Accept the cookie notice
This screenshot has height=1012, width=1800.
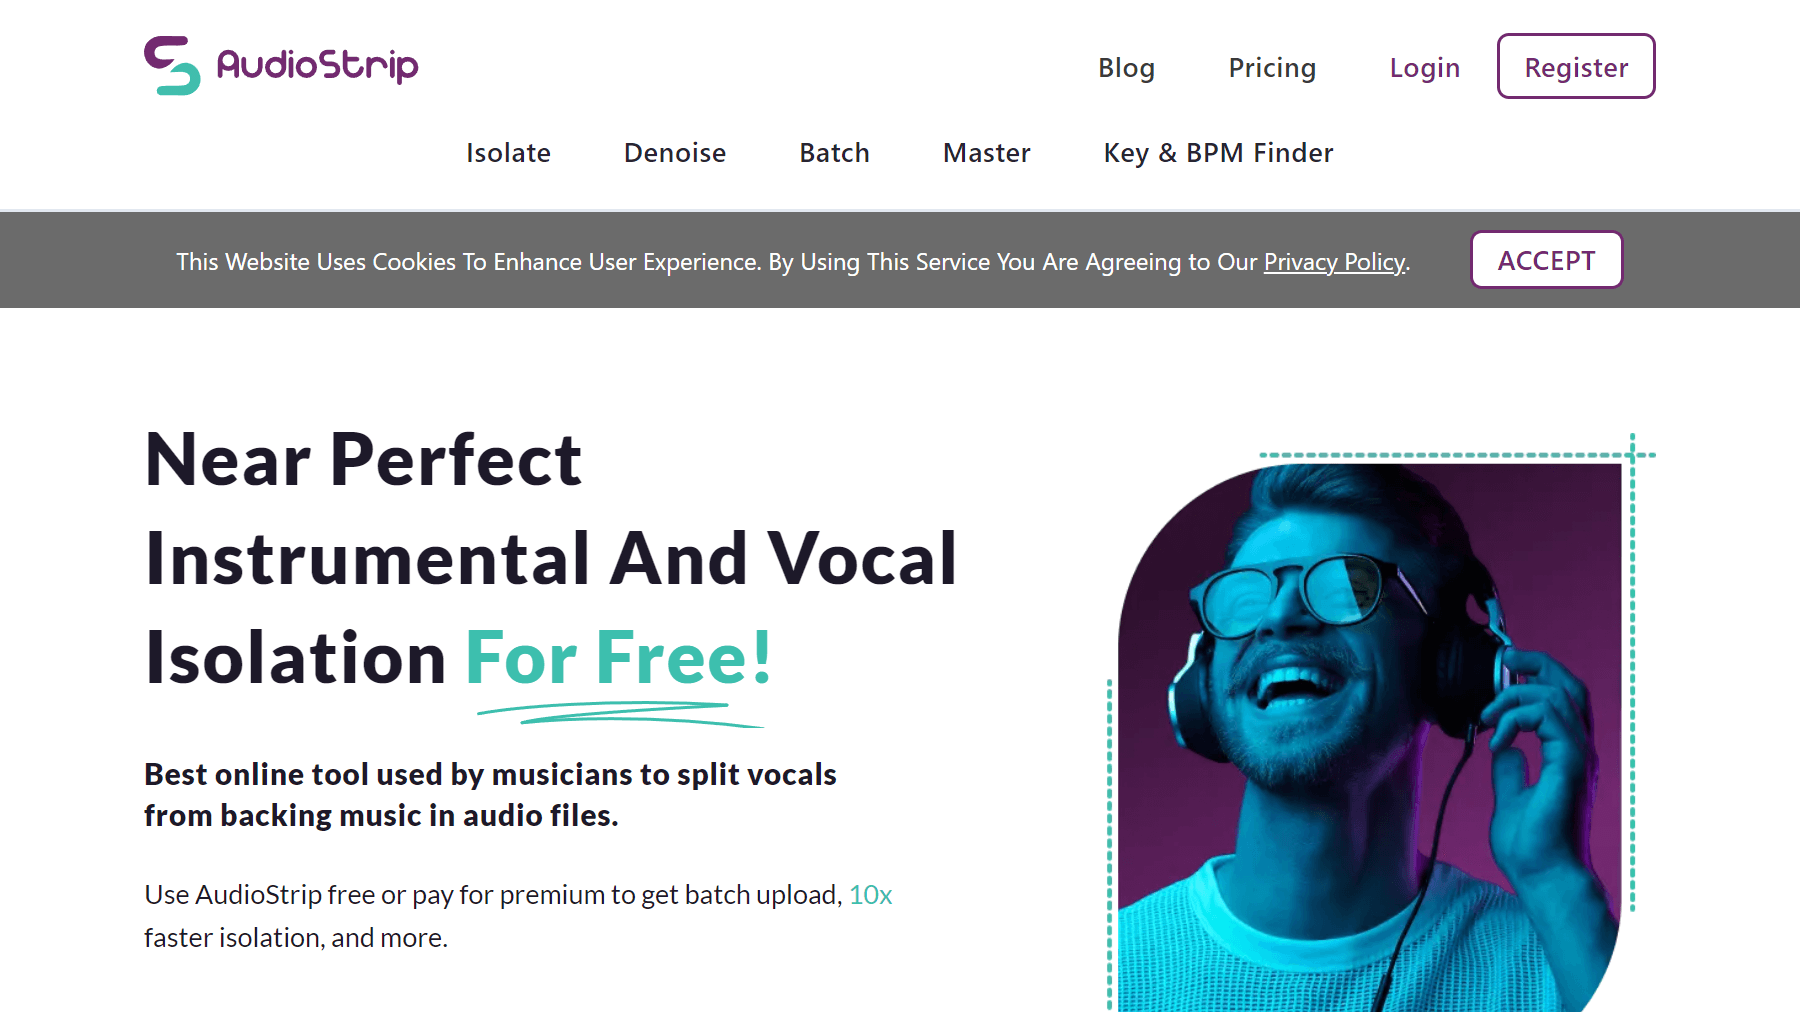pyautogui.click(x=1546, y=260)
